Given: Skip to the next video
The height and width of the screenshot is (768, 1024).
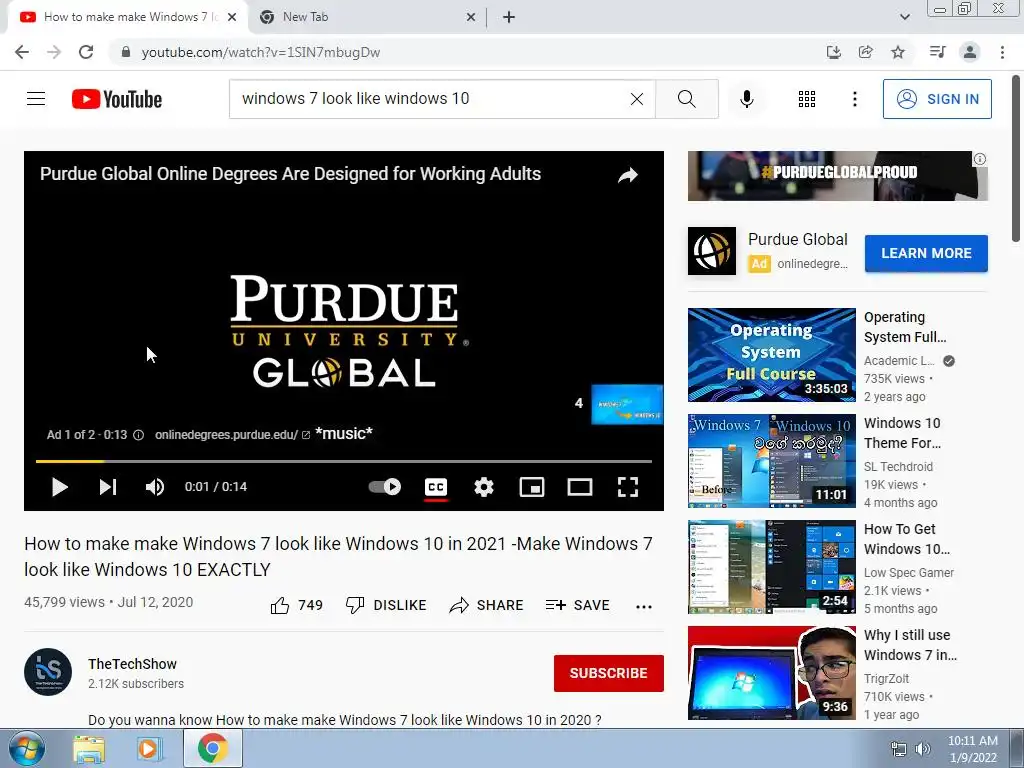Looking at the screenshot, I should tap(108, 487).
